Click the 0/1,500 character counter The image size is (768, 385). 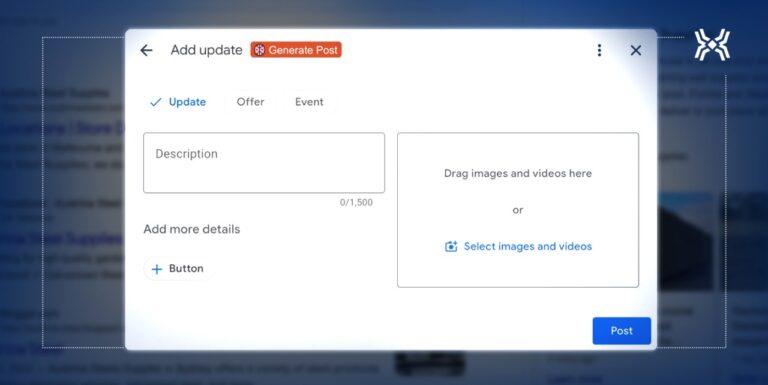(x=356, y=202)
